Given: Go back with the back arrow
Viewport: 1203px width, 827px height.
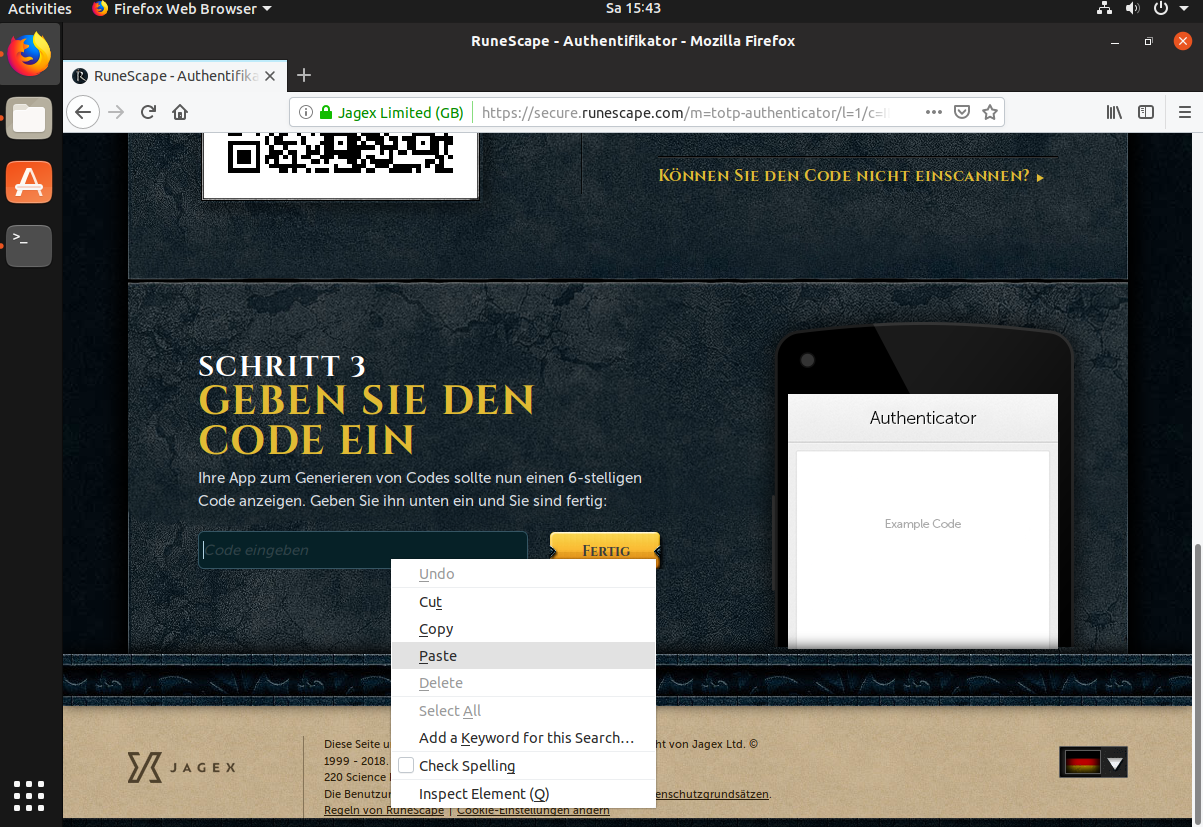Looking at the screenshot, I should [x=83, y=112].
